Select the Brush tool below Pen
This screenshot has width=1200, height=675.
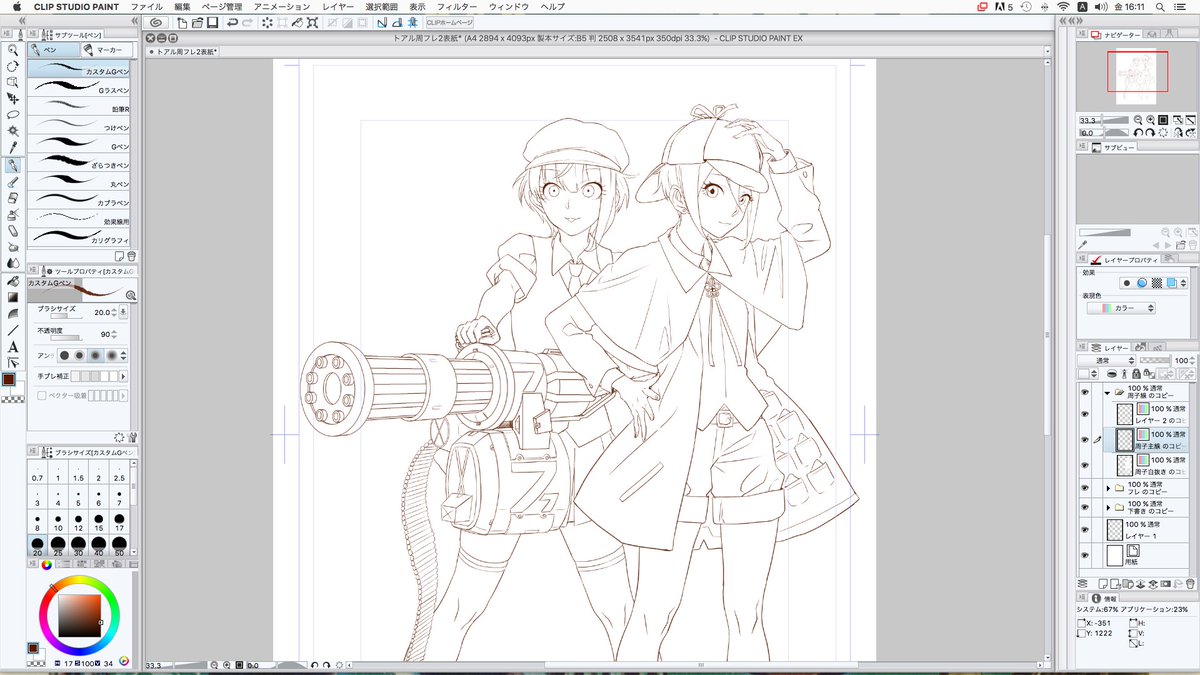[x=12, y=182]
